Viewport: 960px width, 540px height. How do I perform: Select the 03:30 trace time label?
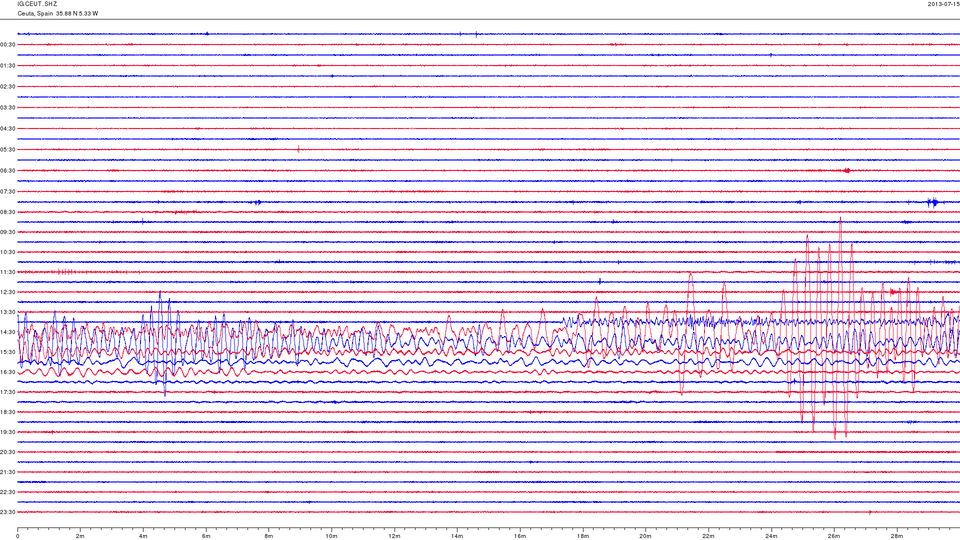point(8,108)
